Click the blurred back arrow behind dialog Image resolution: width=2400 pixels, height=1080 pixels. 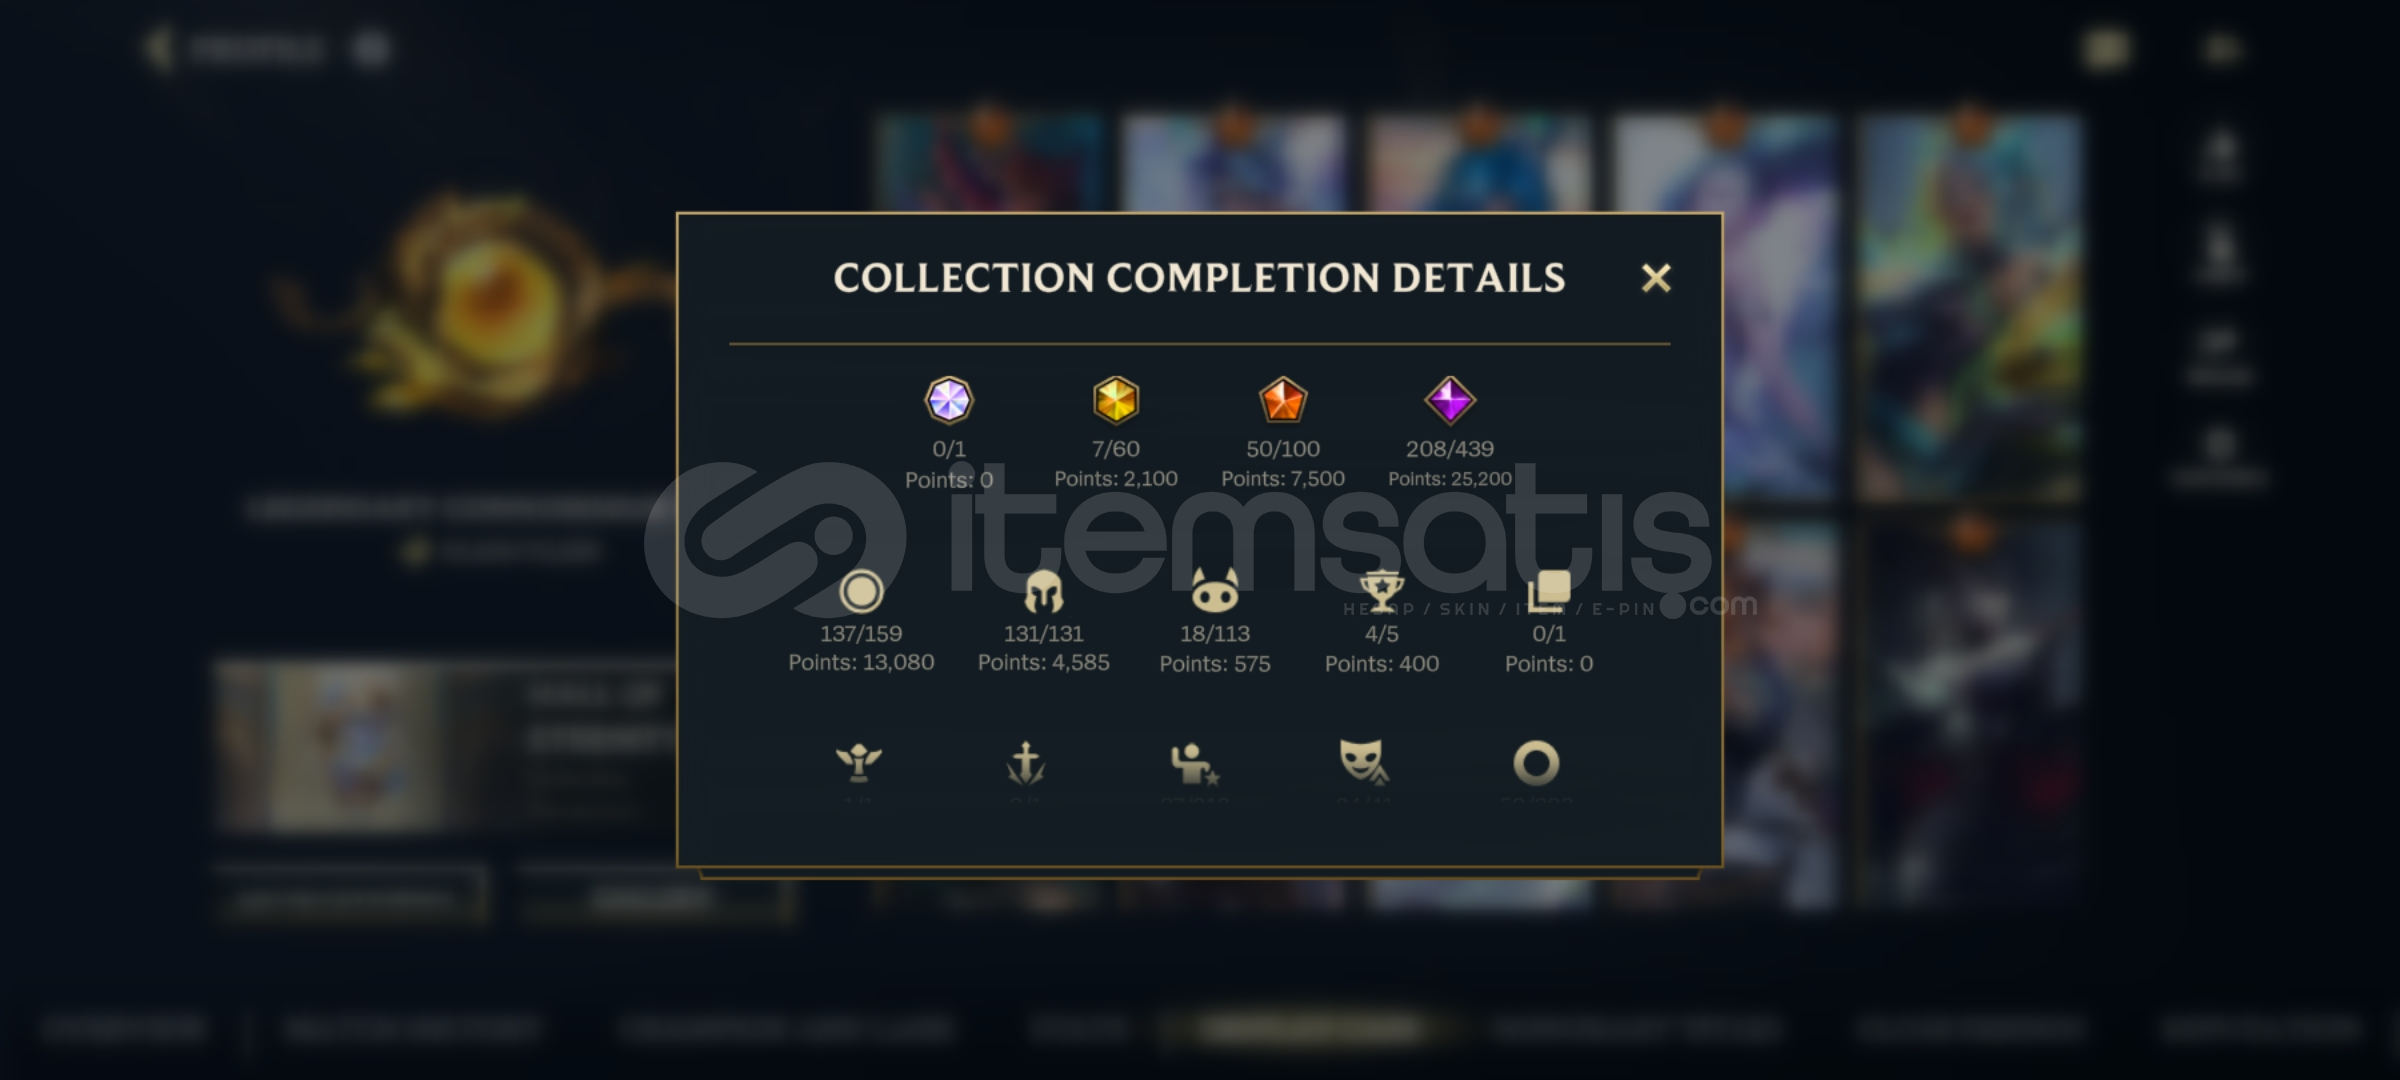158,48
